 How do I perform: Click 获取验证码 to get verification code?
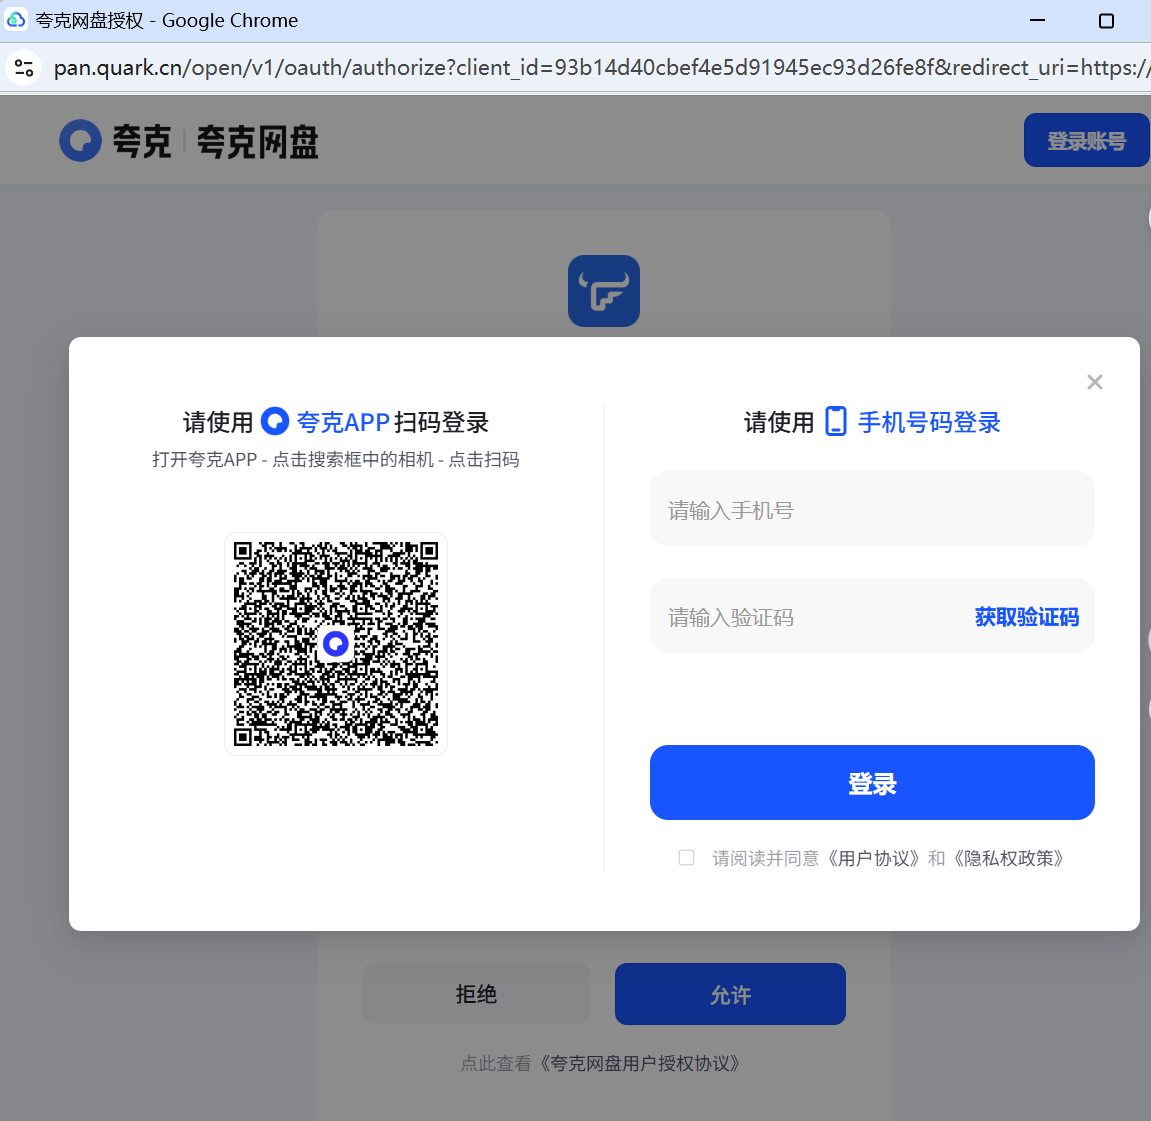click(x=1026, y=617)
